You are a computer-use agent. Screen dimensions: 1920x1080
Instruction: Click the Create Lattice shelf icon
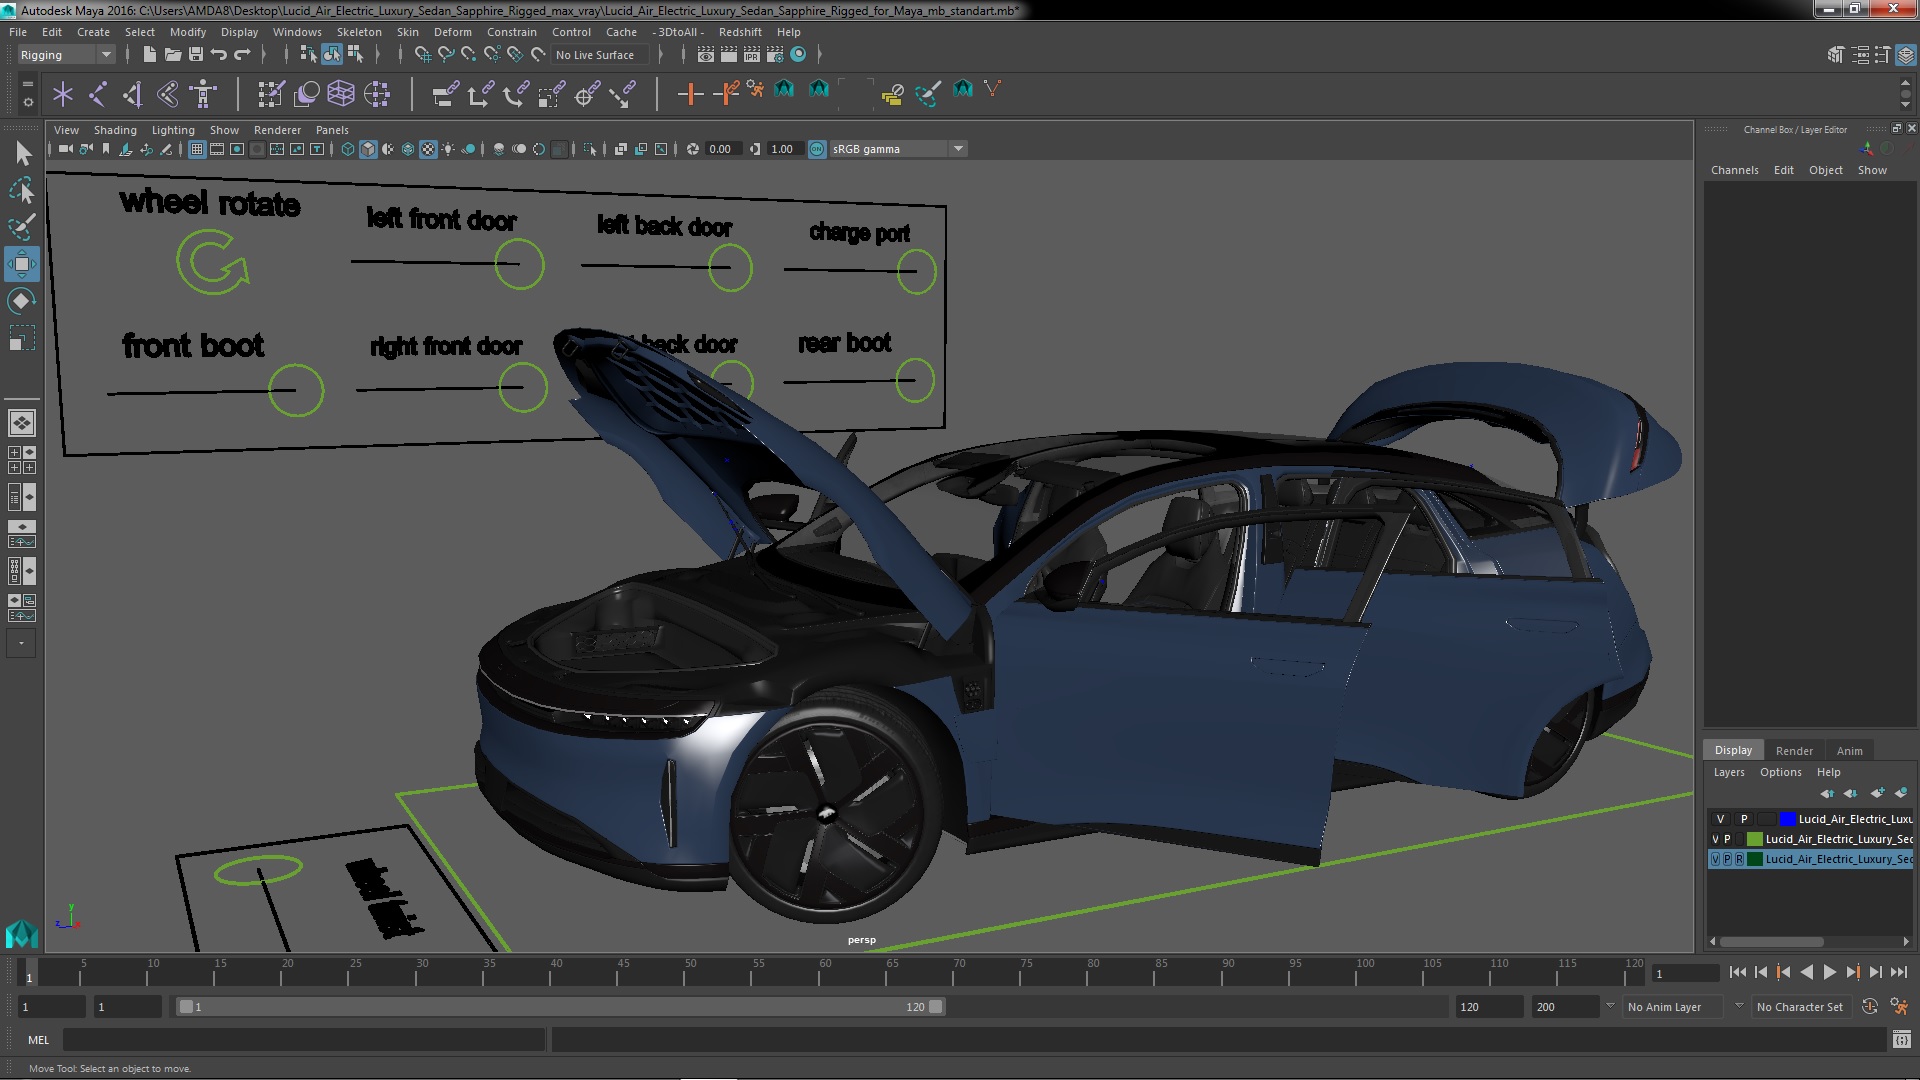(x=341, y=94)
